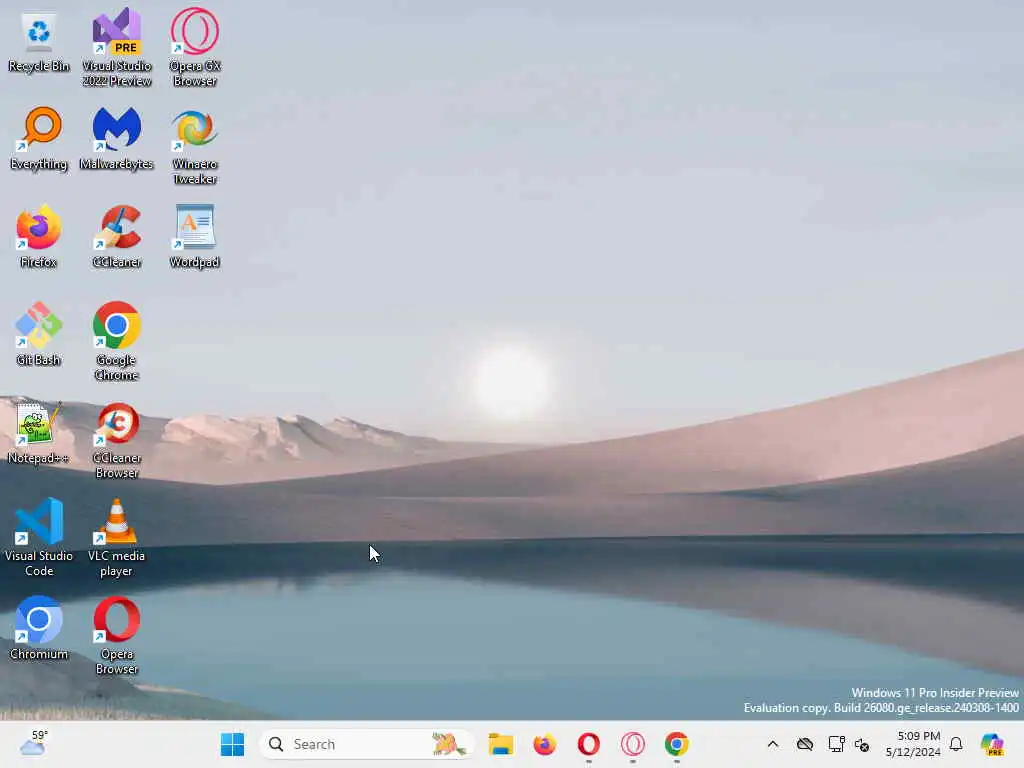Open the 5:09 PM clock and calendar
Image resolution: width=1024 pixels, height=768 pixels.
click(x=913, y=744)
